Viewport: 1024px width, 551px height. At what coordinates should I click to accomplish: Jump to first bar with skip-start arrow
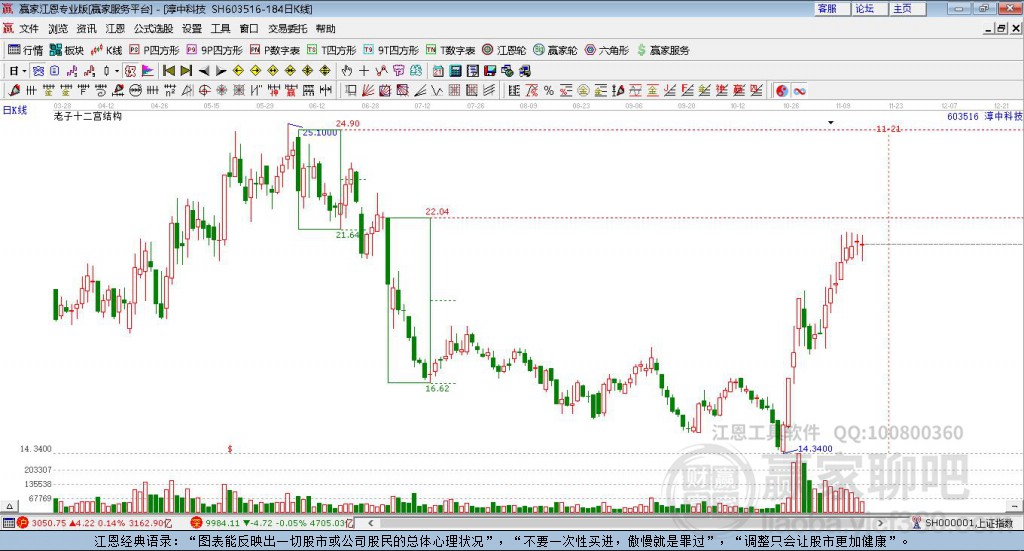169,71
